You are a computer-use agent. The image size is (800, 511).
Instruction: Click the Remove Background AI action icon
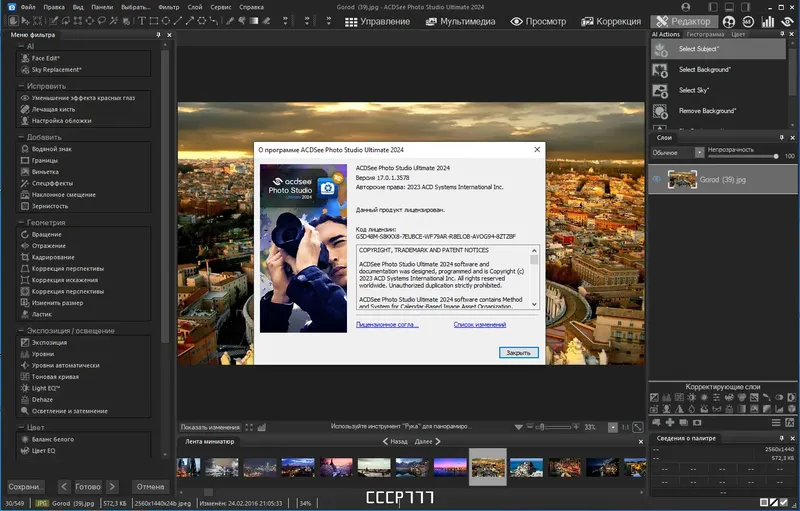pyautogui.click(x=660, y=111)
